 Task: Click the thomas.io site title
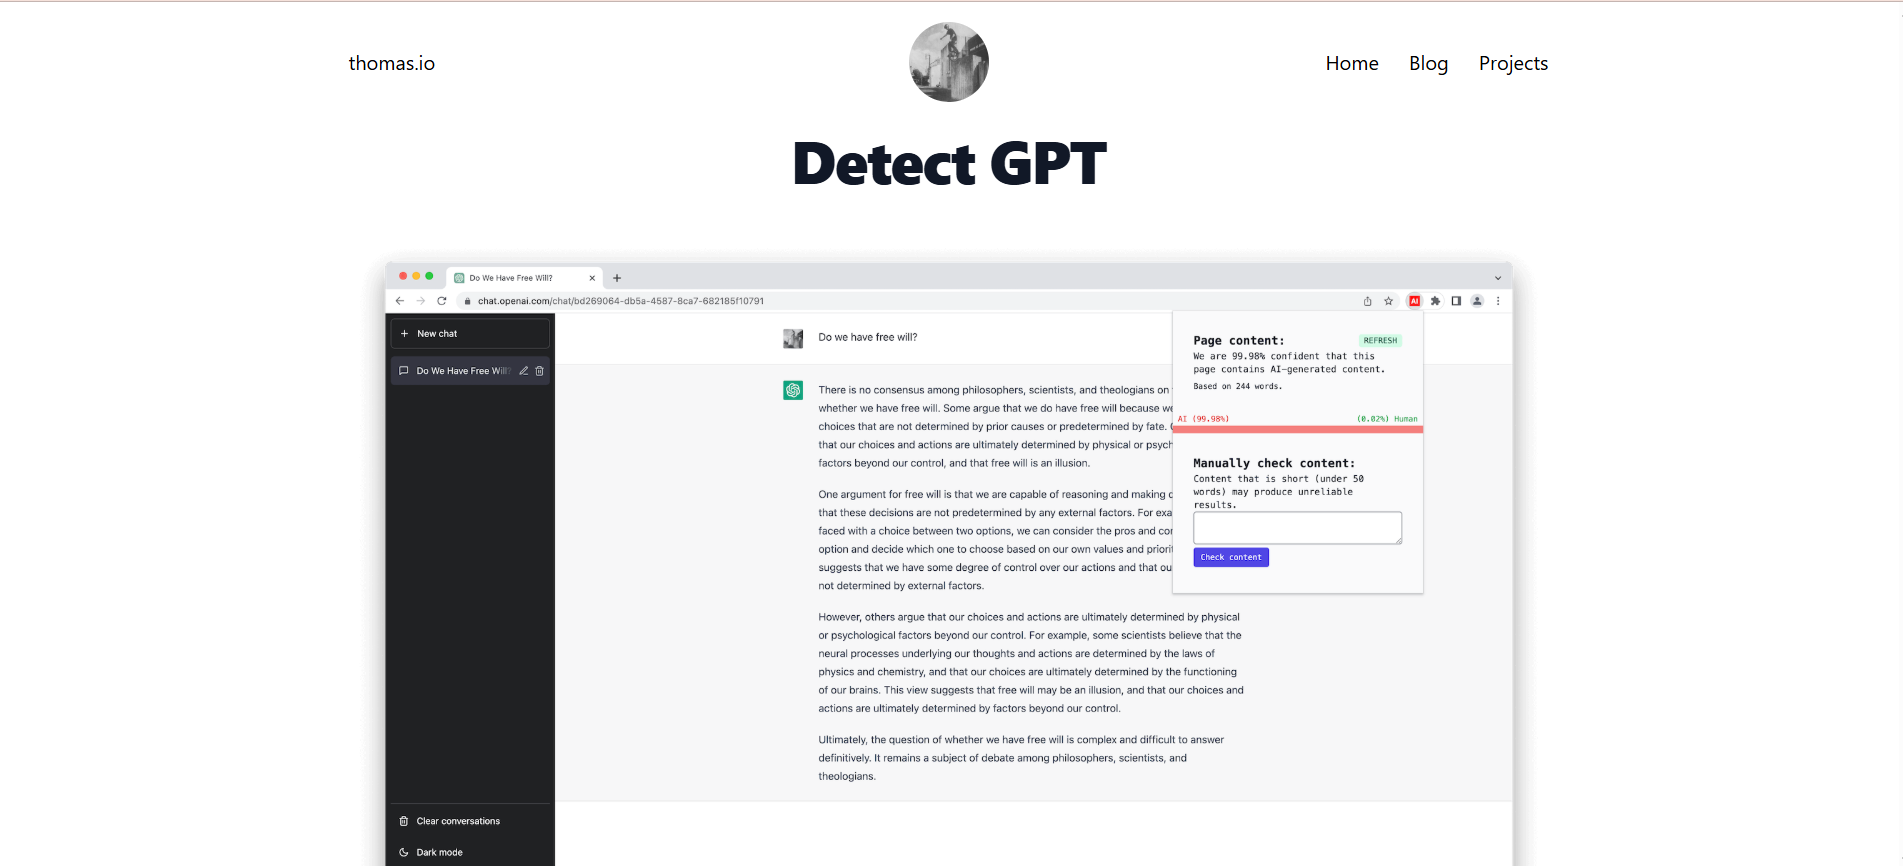pyautogui.click(x=391, y=63)
